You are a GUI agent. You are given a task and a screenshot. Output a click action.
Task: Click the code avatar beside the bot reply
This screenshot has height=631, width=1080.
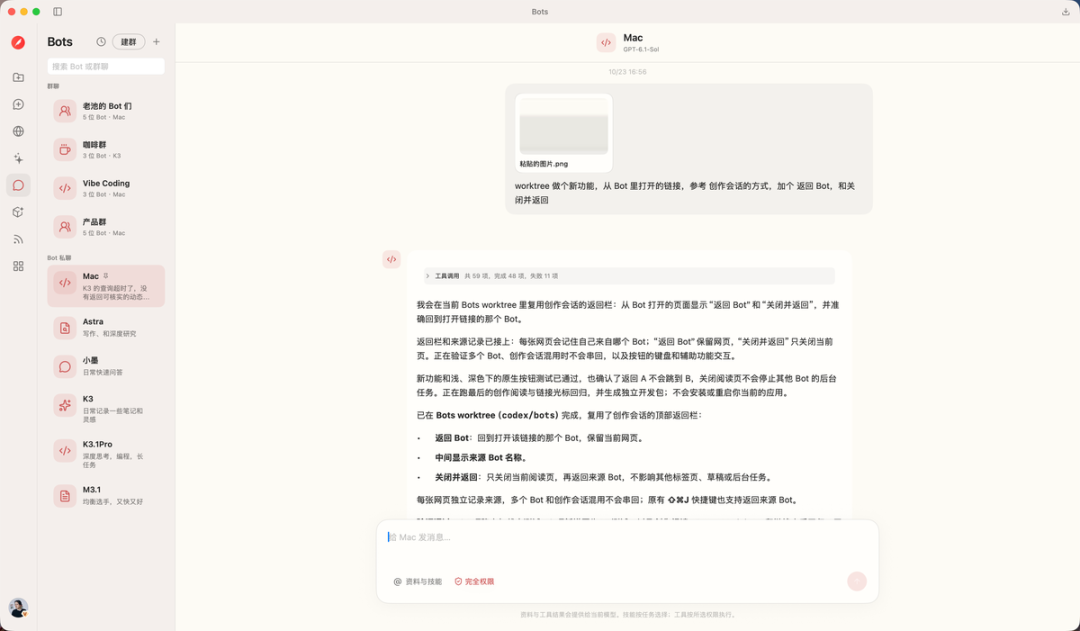391,260
